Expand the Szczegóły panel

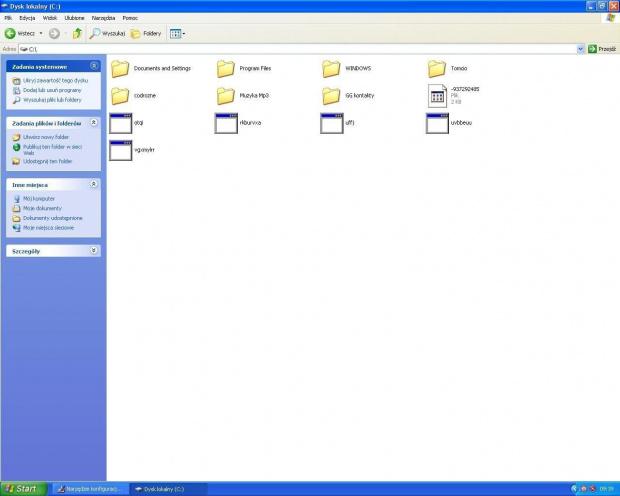[94, 251]
